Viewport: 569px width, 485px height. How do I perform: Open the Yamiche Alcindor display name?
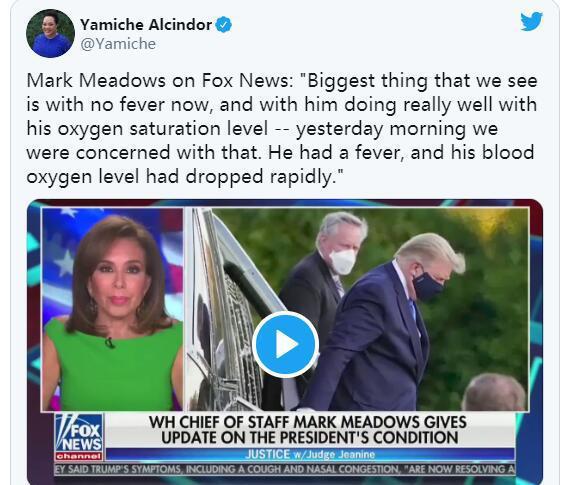(x=146, y=25)
